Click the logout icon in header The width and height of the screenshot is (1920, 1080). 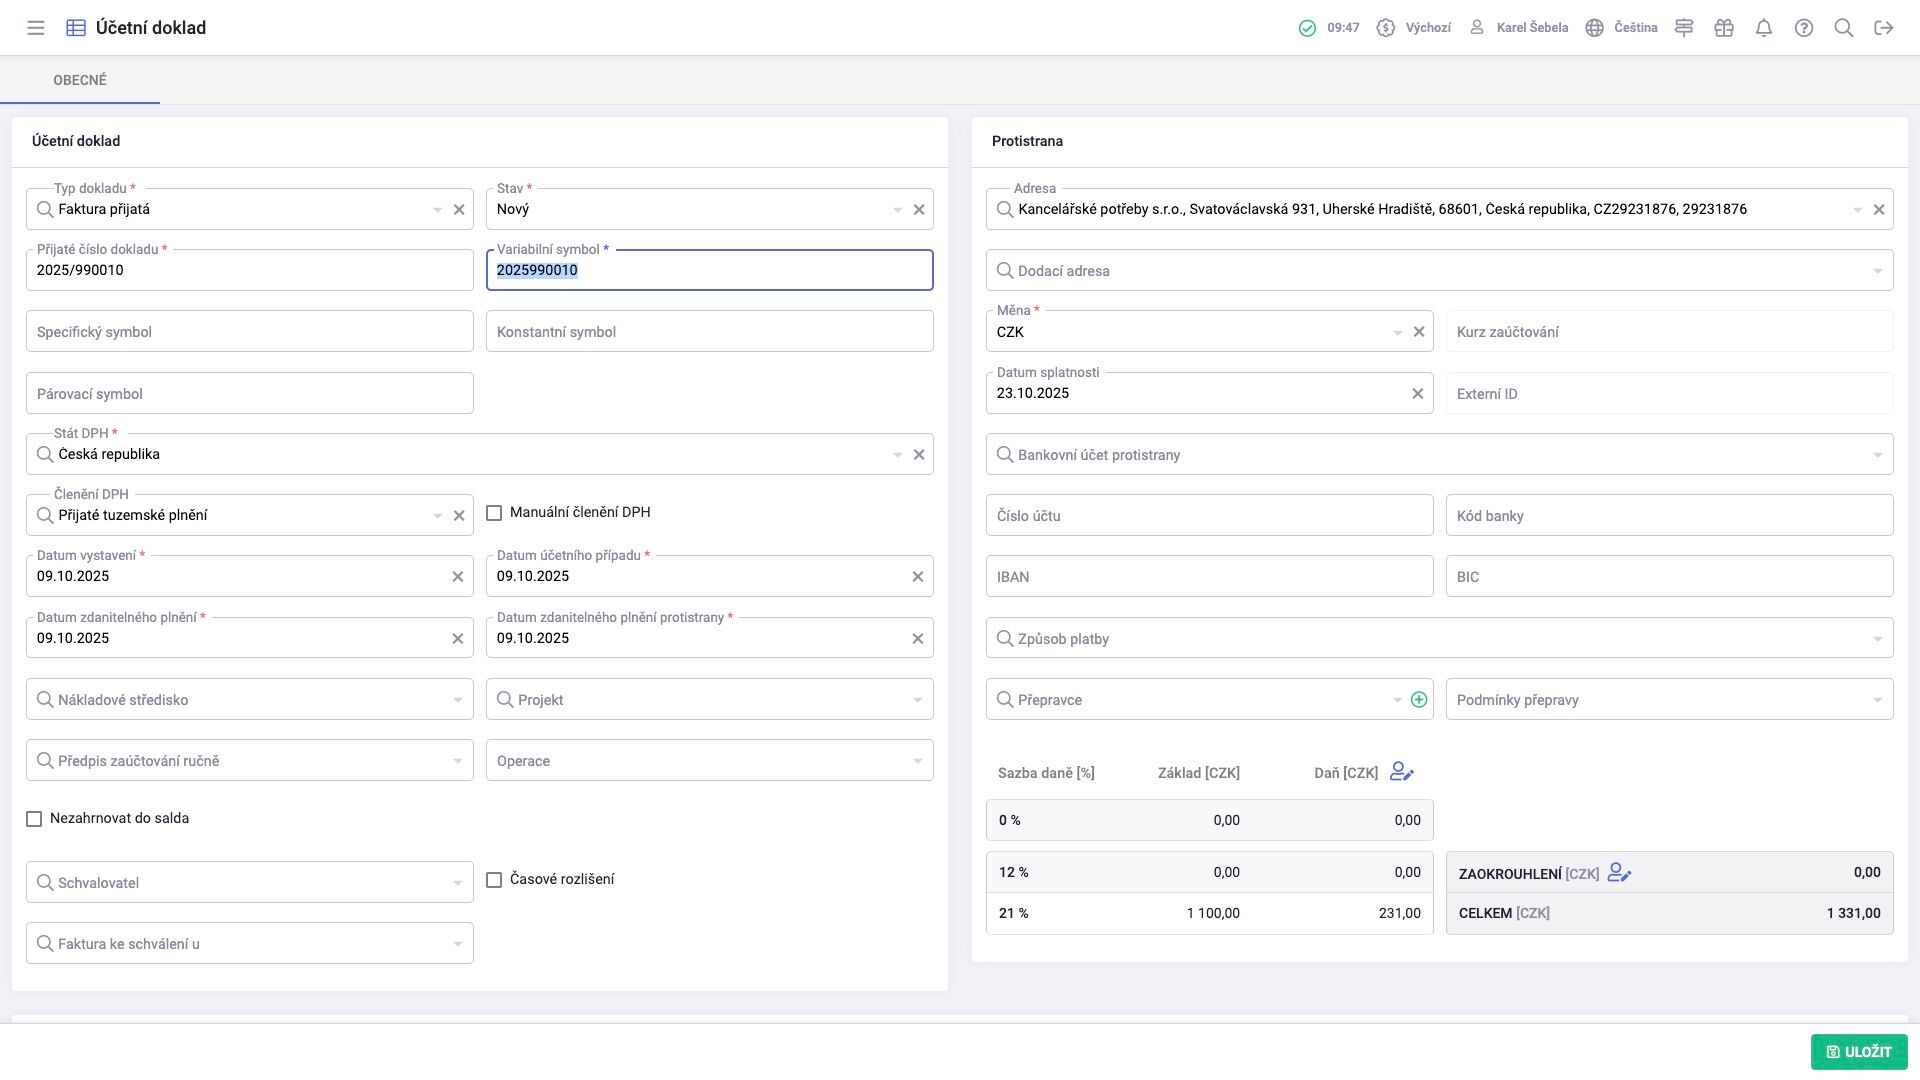tap(1884, 28)
